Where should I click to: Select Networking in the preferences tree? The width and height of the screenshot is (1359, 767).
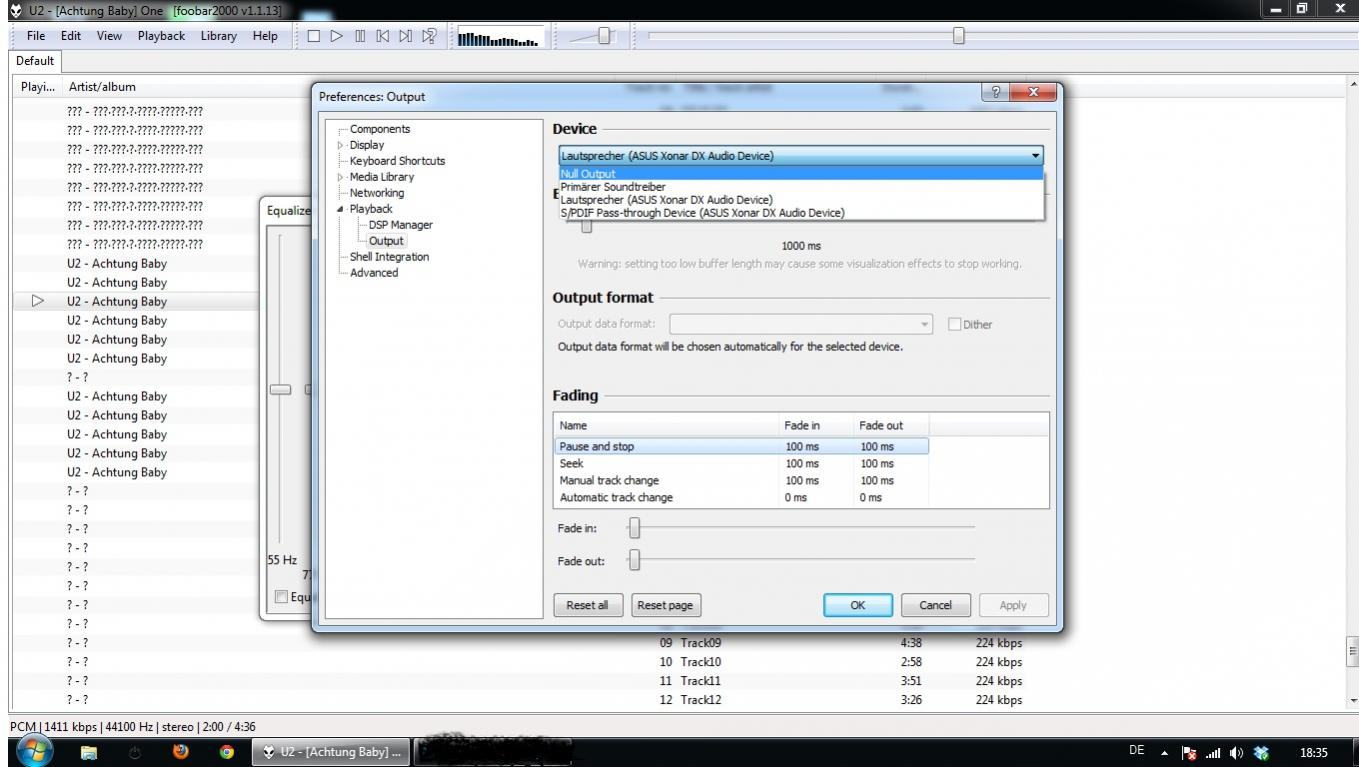click(x=377, y=193)
